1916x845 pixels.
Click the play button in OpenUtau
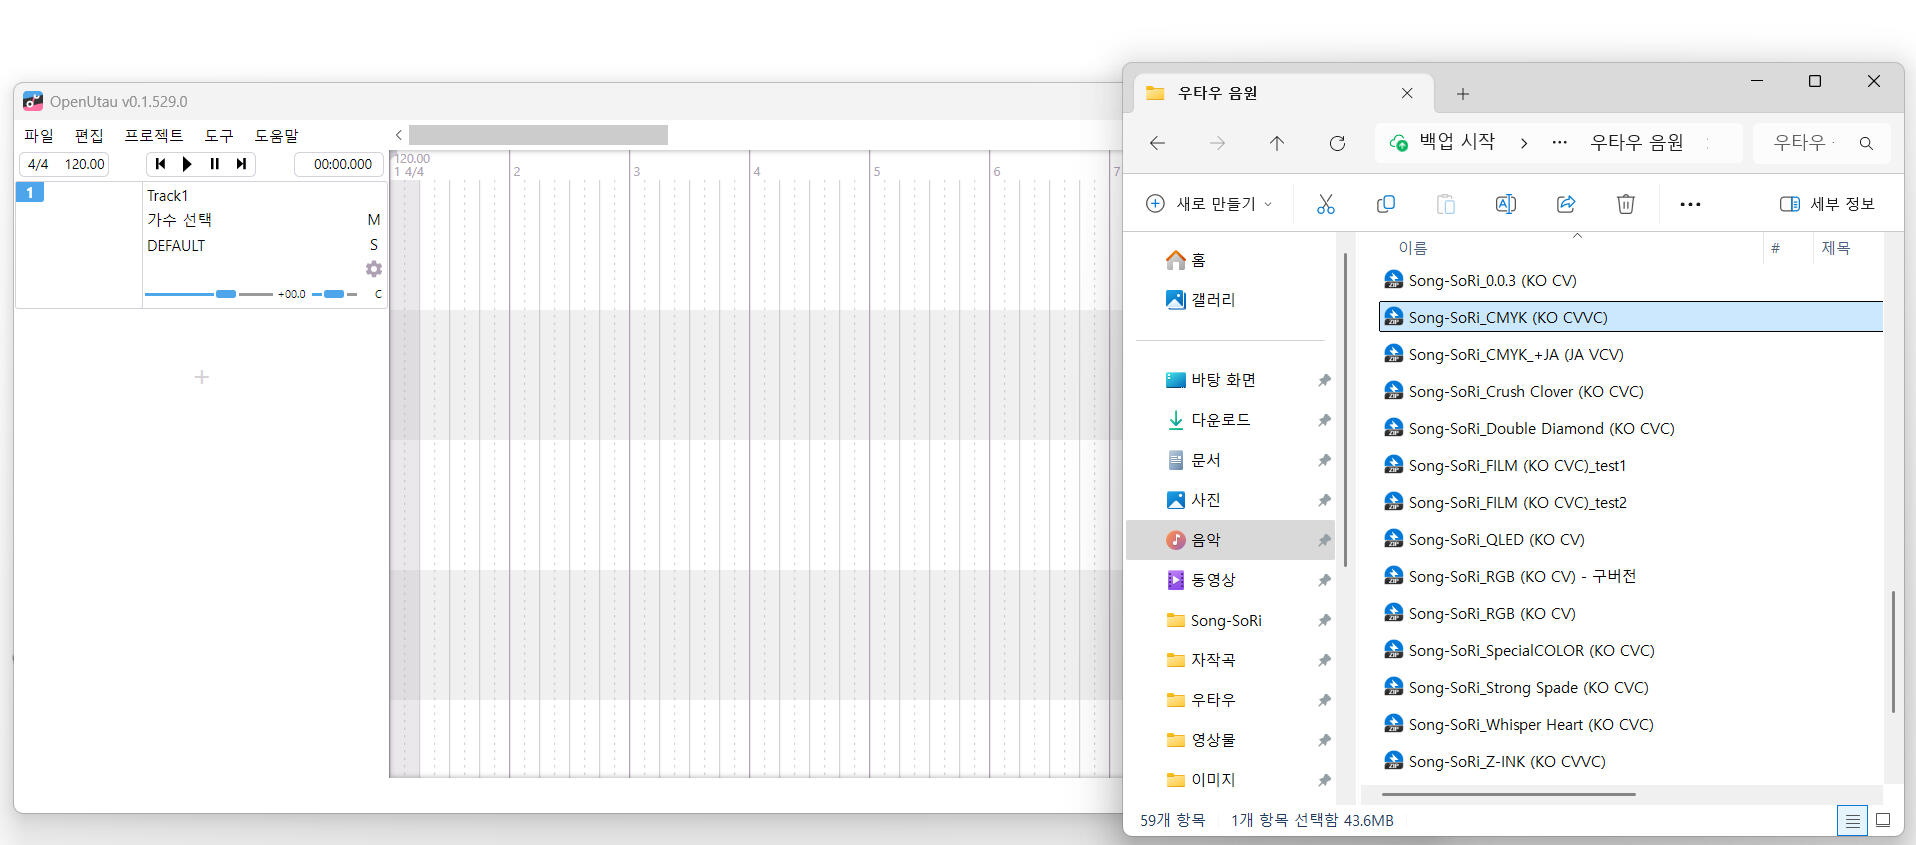pos(187,164)
